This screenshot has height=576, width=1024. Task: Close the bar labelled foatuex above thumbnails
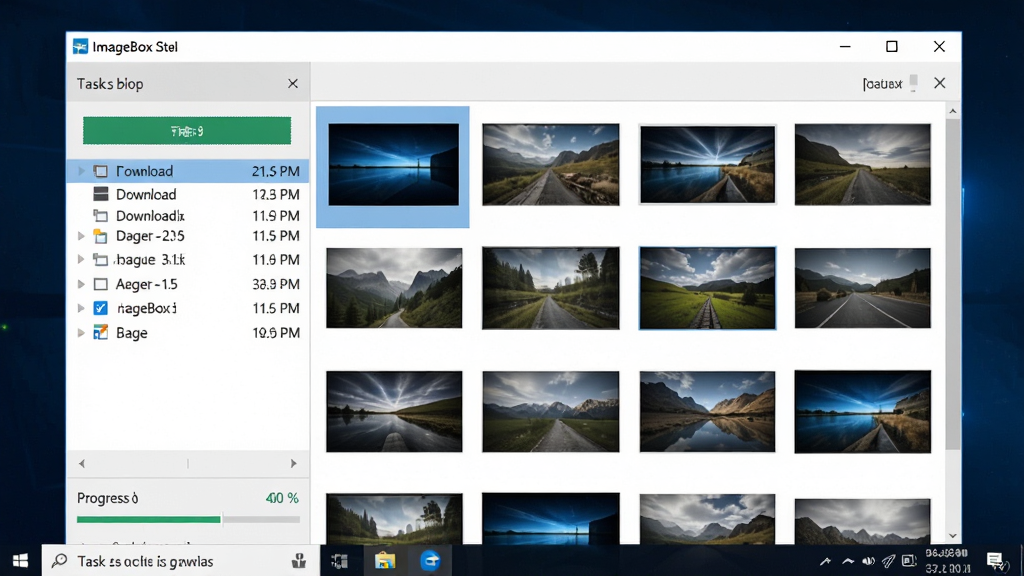coord(939,83)
